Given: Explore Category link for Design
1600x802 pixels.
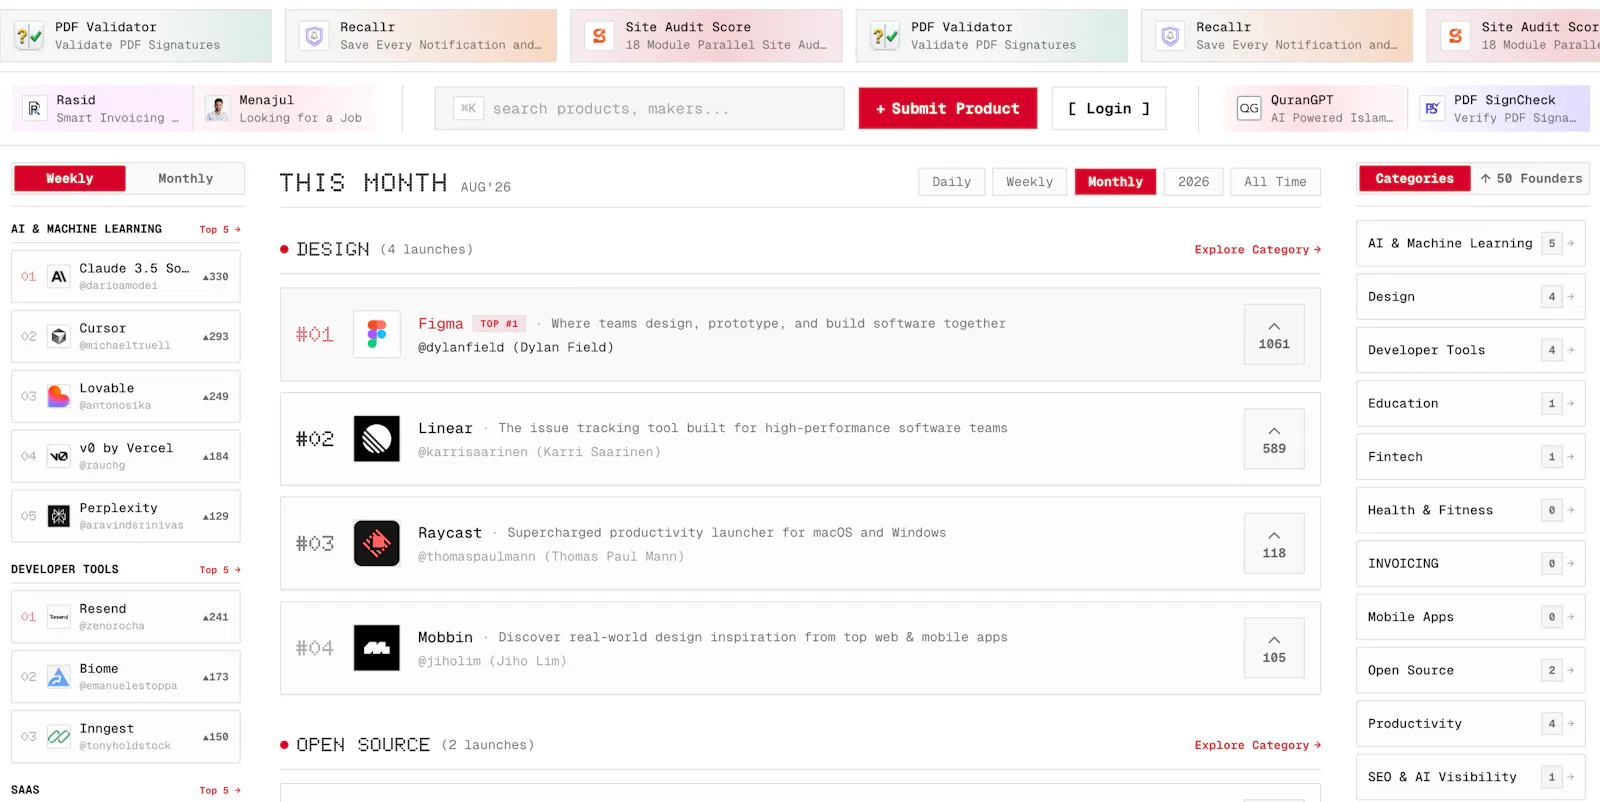Looking at the screenshot, I should click(x=1257, y=249).
